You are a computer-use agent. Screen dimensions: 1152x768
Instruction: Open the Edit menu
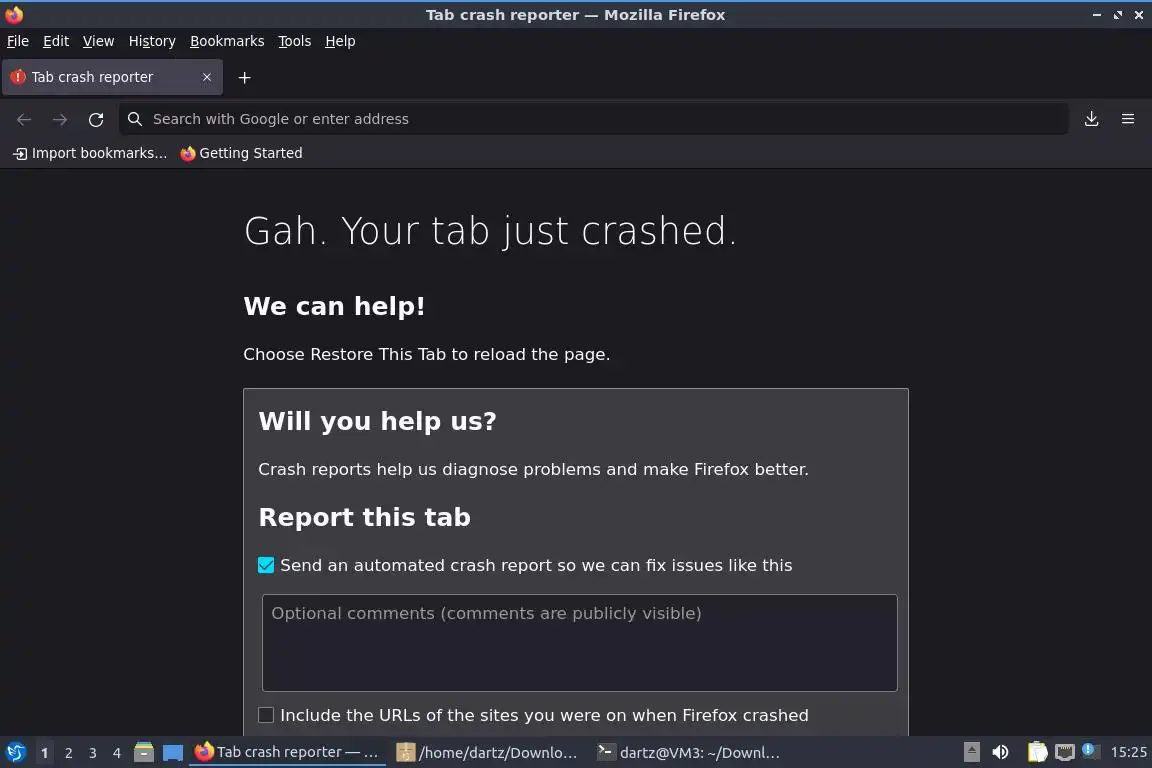pos(56,41)
